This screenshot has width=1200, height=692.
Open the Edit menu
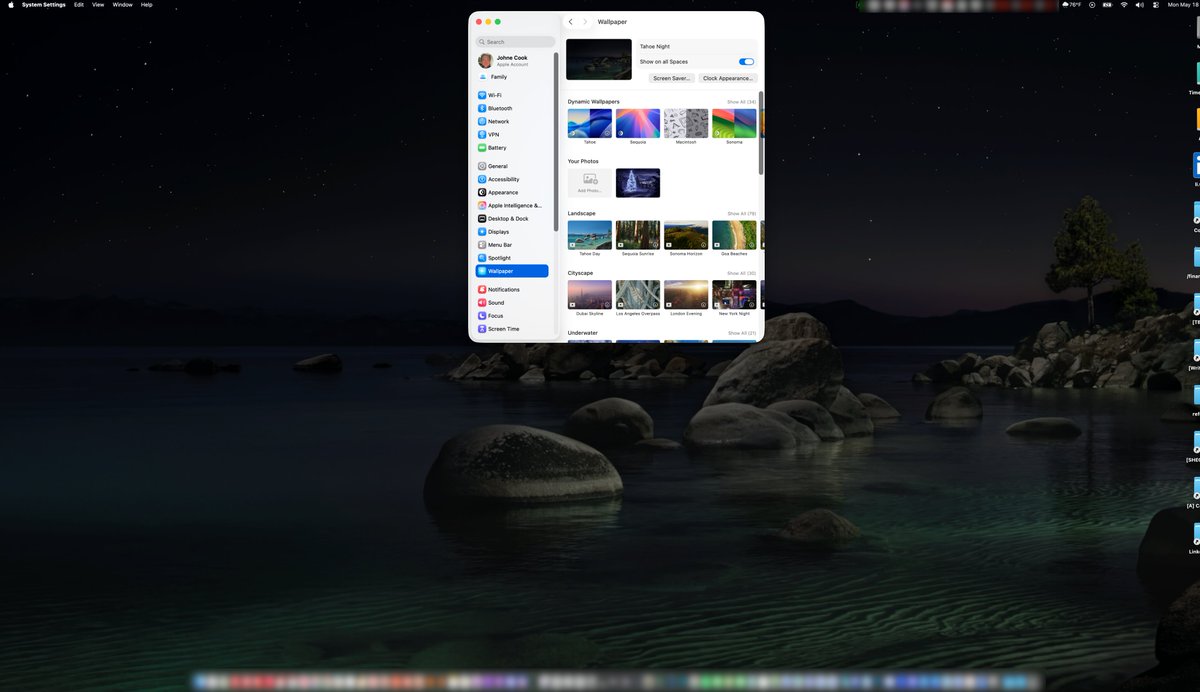coord(79,5)
